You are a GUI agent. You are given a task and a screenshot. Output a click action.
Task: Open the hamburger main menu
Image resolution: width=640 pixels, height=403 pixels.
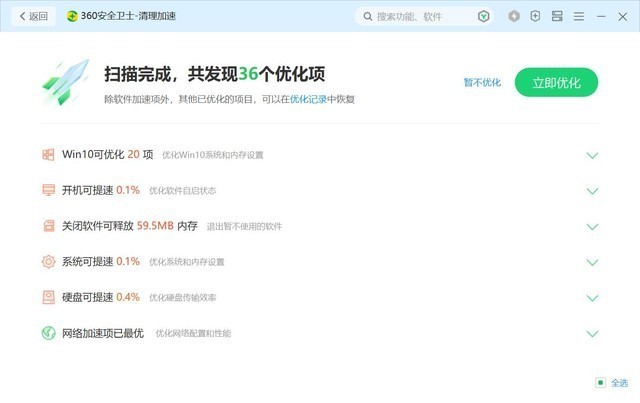[579, 16]
